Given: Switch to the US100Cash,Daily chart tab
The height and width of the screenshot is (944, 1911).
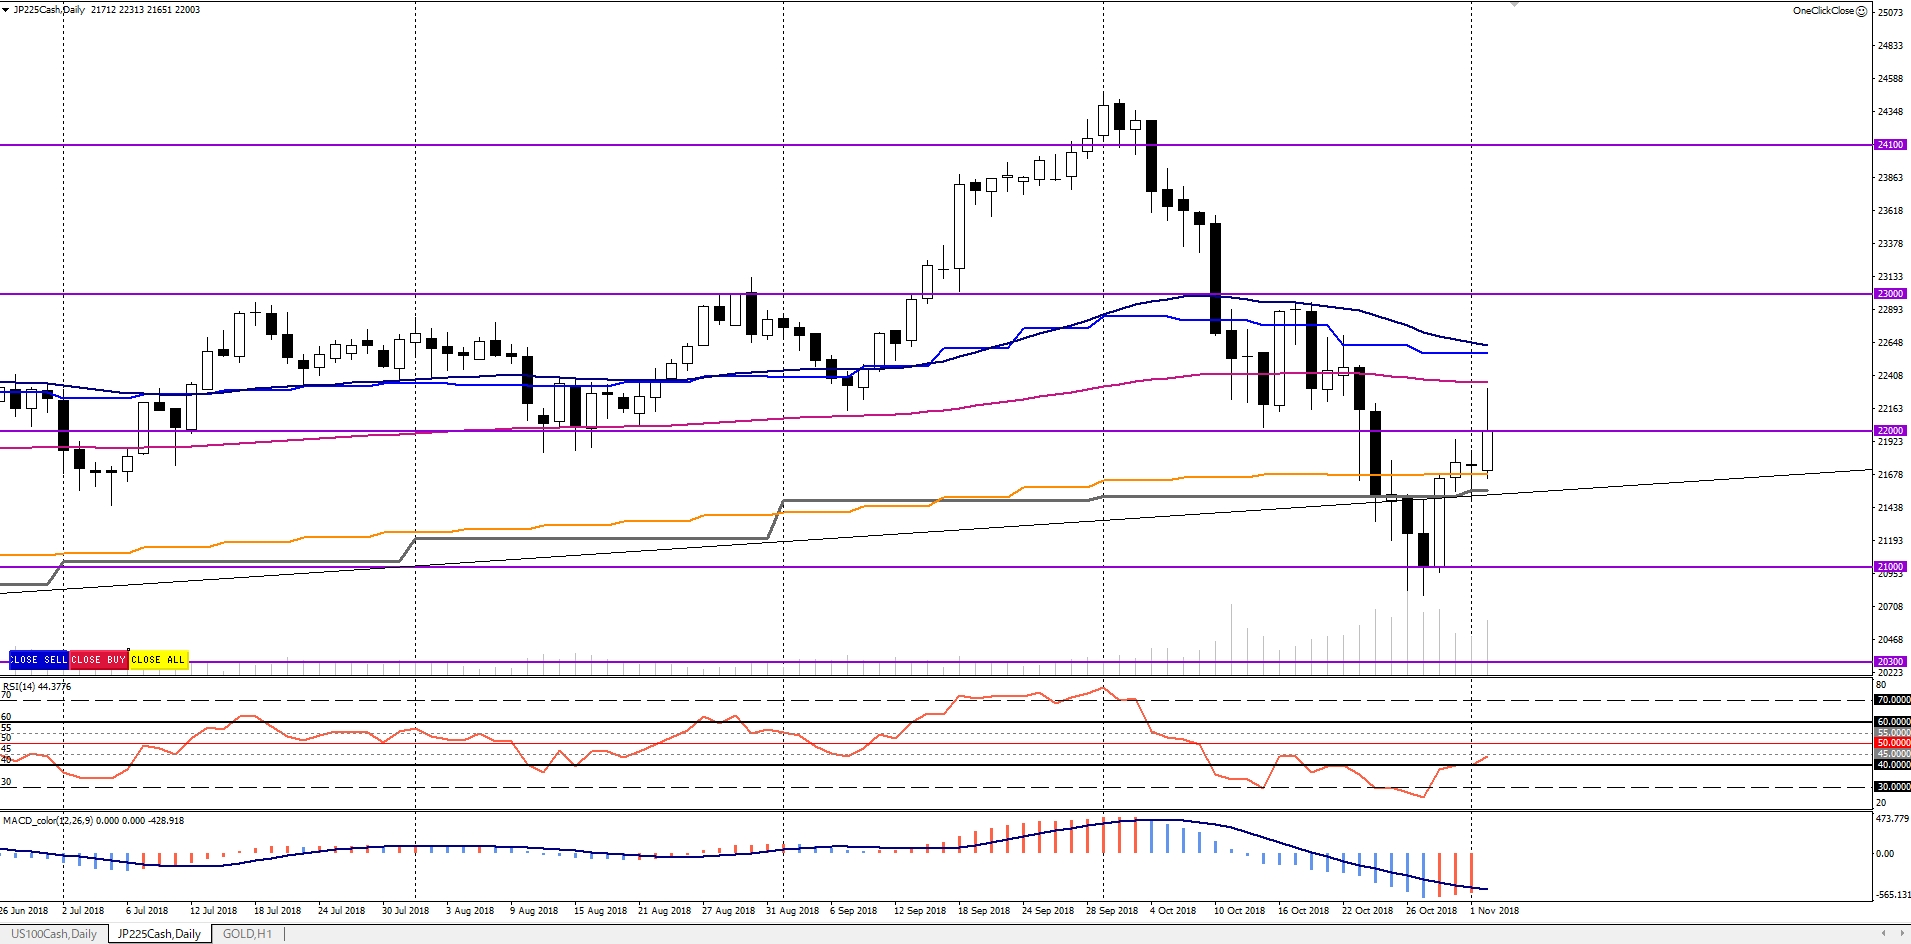Looking at the screenshot, I should [54, 934].
